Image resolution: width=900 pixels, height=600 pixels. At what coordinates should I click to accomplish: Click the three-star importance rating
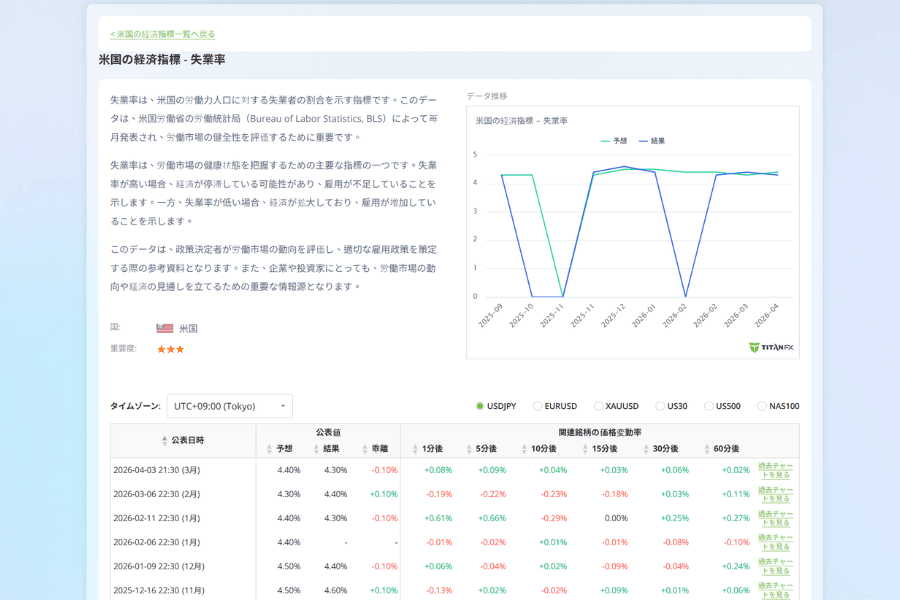click(170, 349)
